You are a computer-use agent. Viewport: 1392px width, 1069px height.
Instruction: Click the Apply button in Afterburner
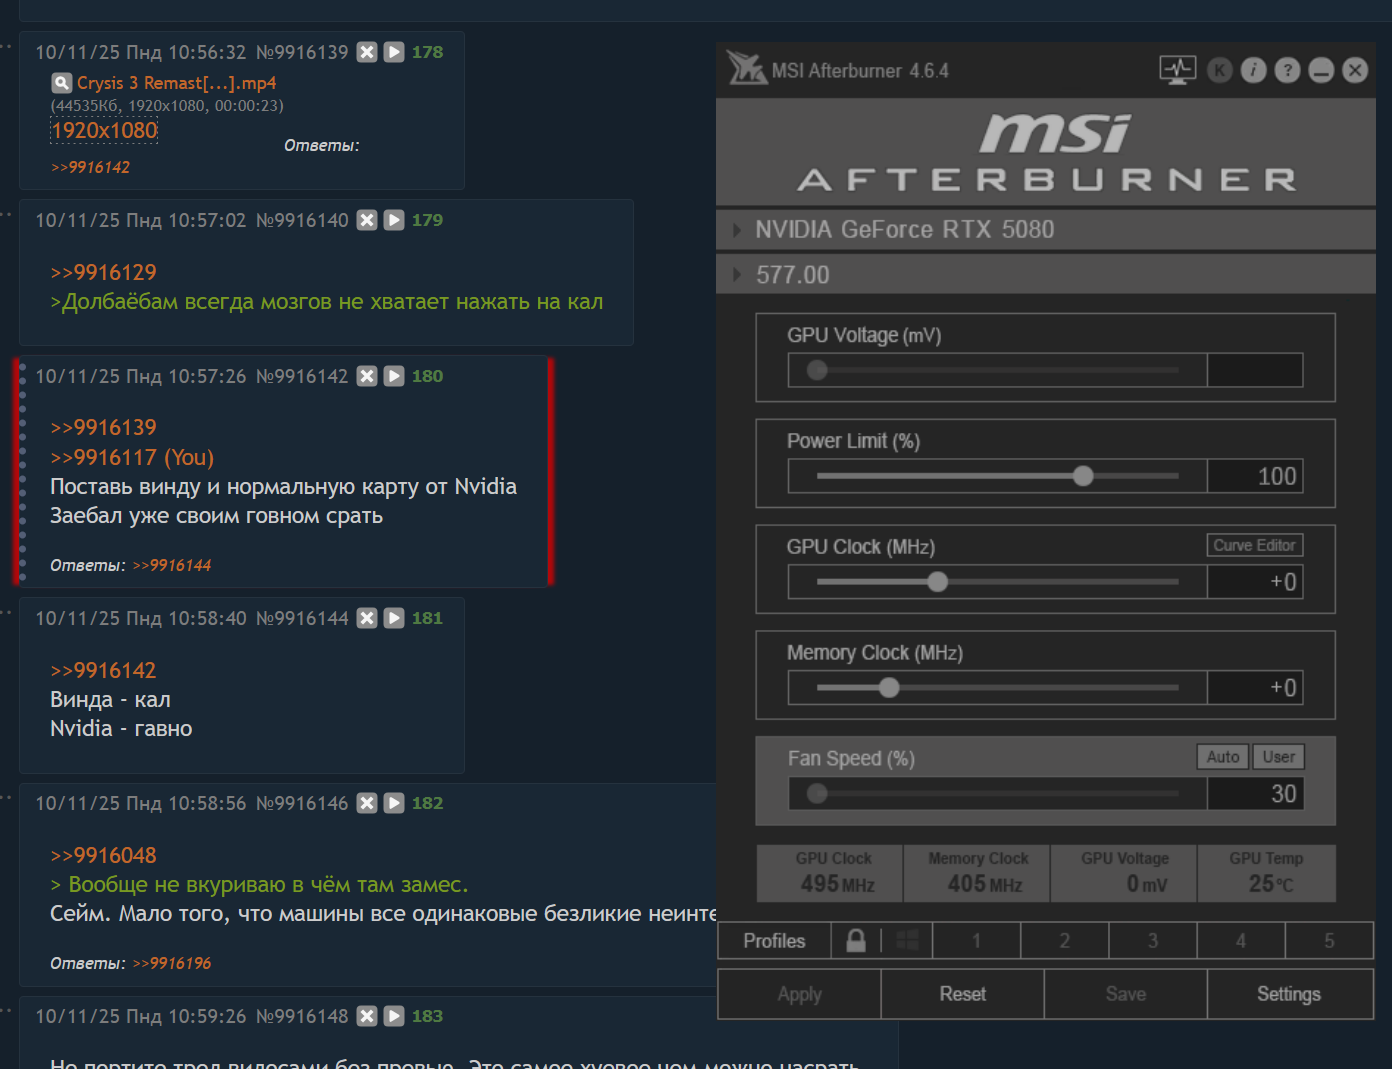pyautogui.click(x=800, y=994)
